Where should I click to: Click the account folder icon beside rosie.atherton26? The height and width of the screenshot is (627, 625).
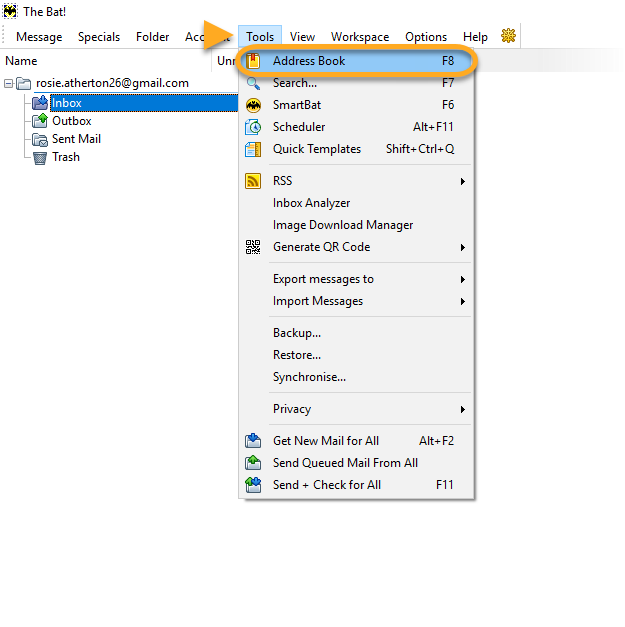[x=24, y=84]
